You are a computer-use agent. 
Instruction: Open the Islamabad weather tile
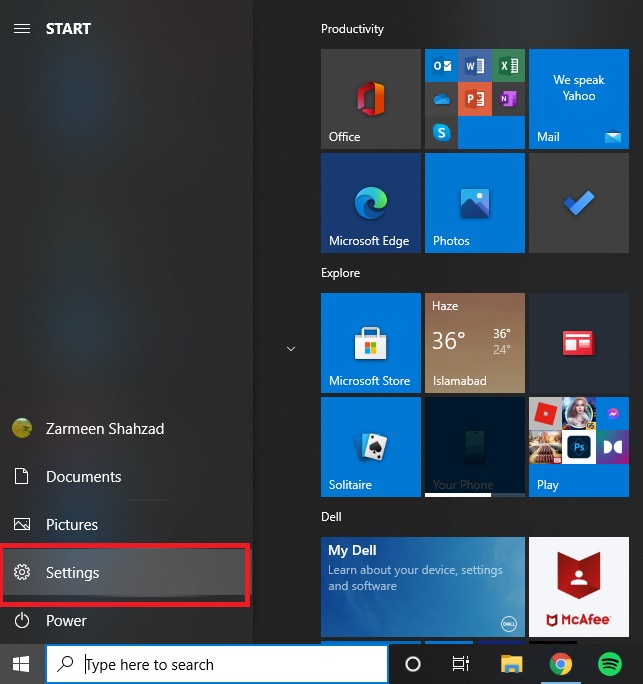474,343
